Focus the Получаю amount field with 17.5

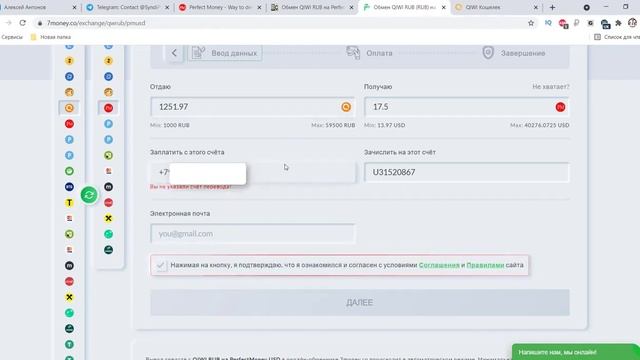pyautogui.click(x=467, y=107)
